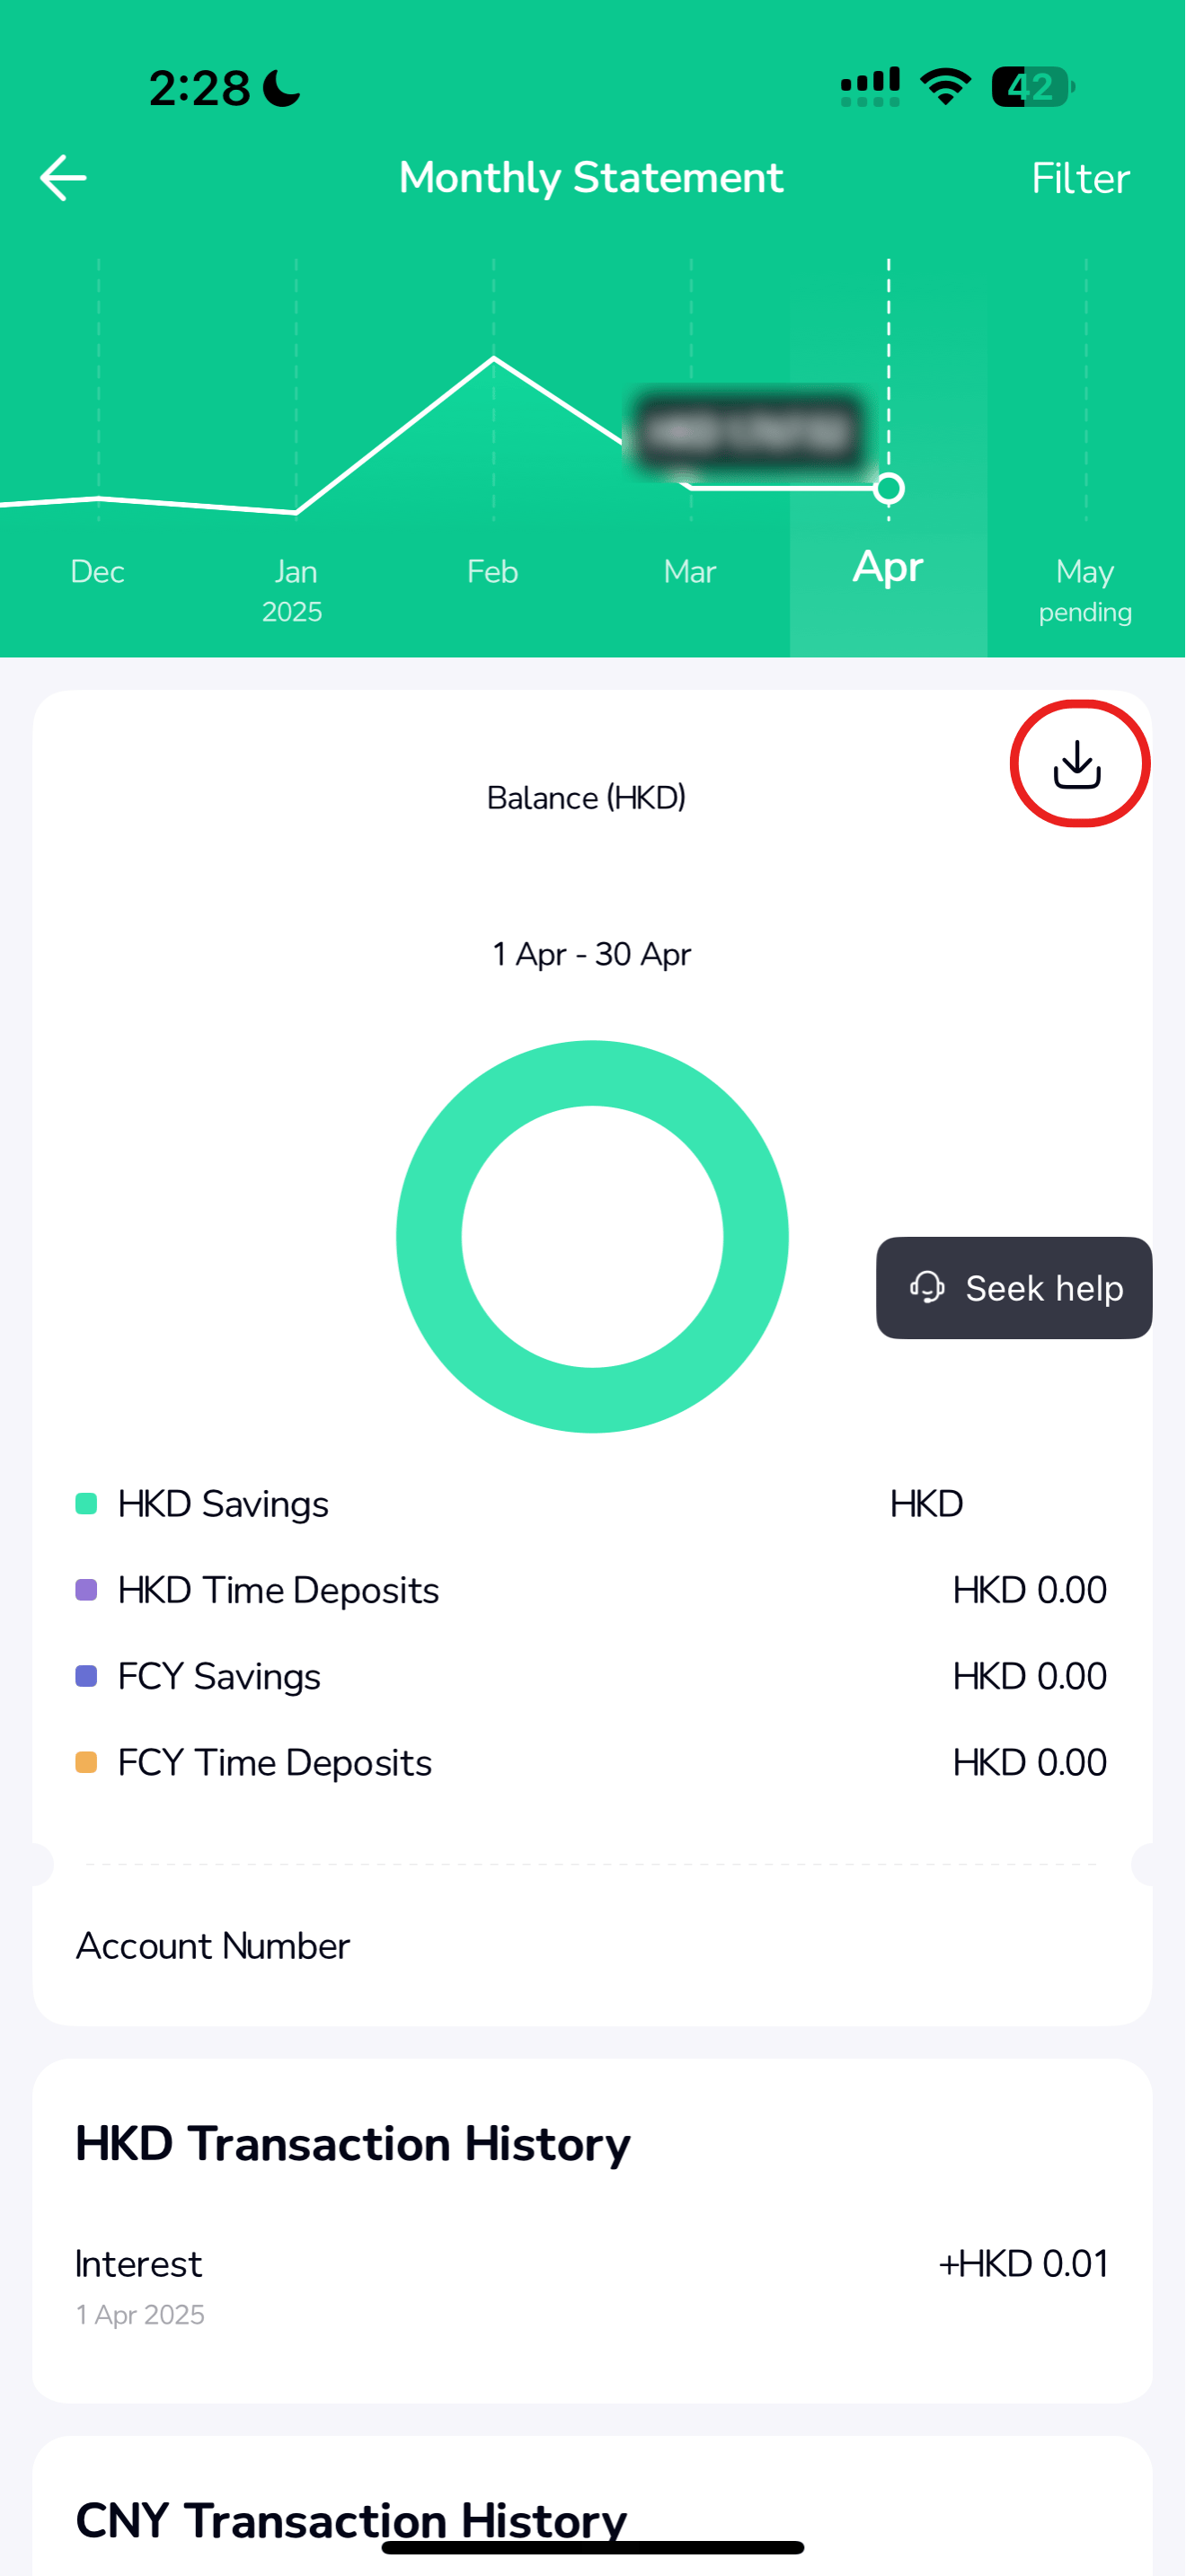Tap the battery indicator icon
Image resolution: width=1186 pixels, height=2576 pixels.
click(x=1032, y=87)
